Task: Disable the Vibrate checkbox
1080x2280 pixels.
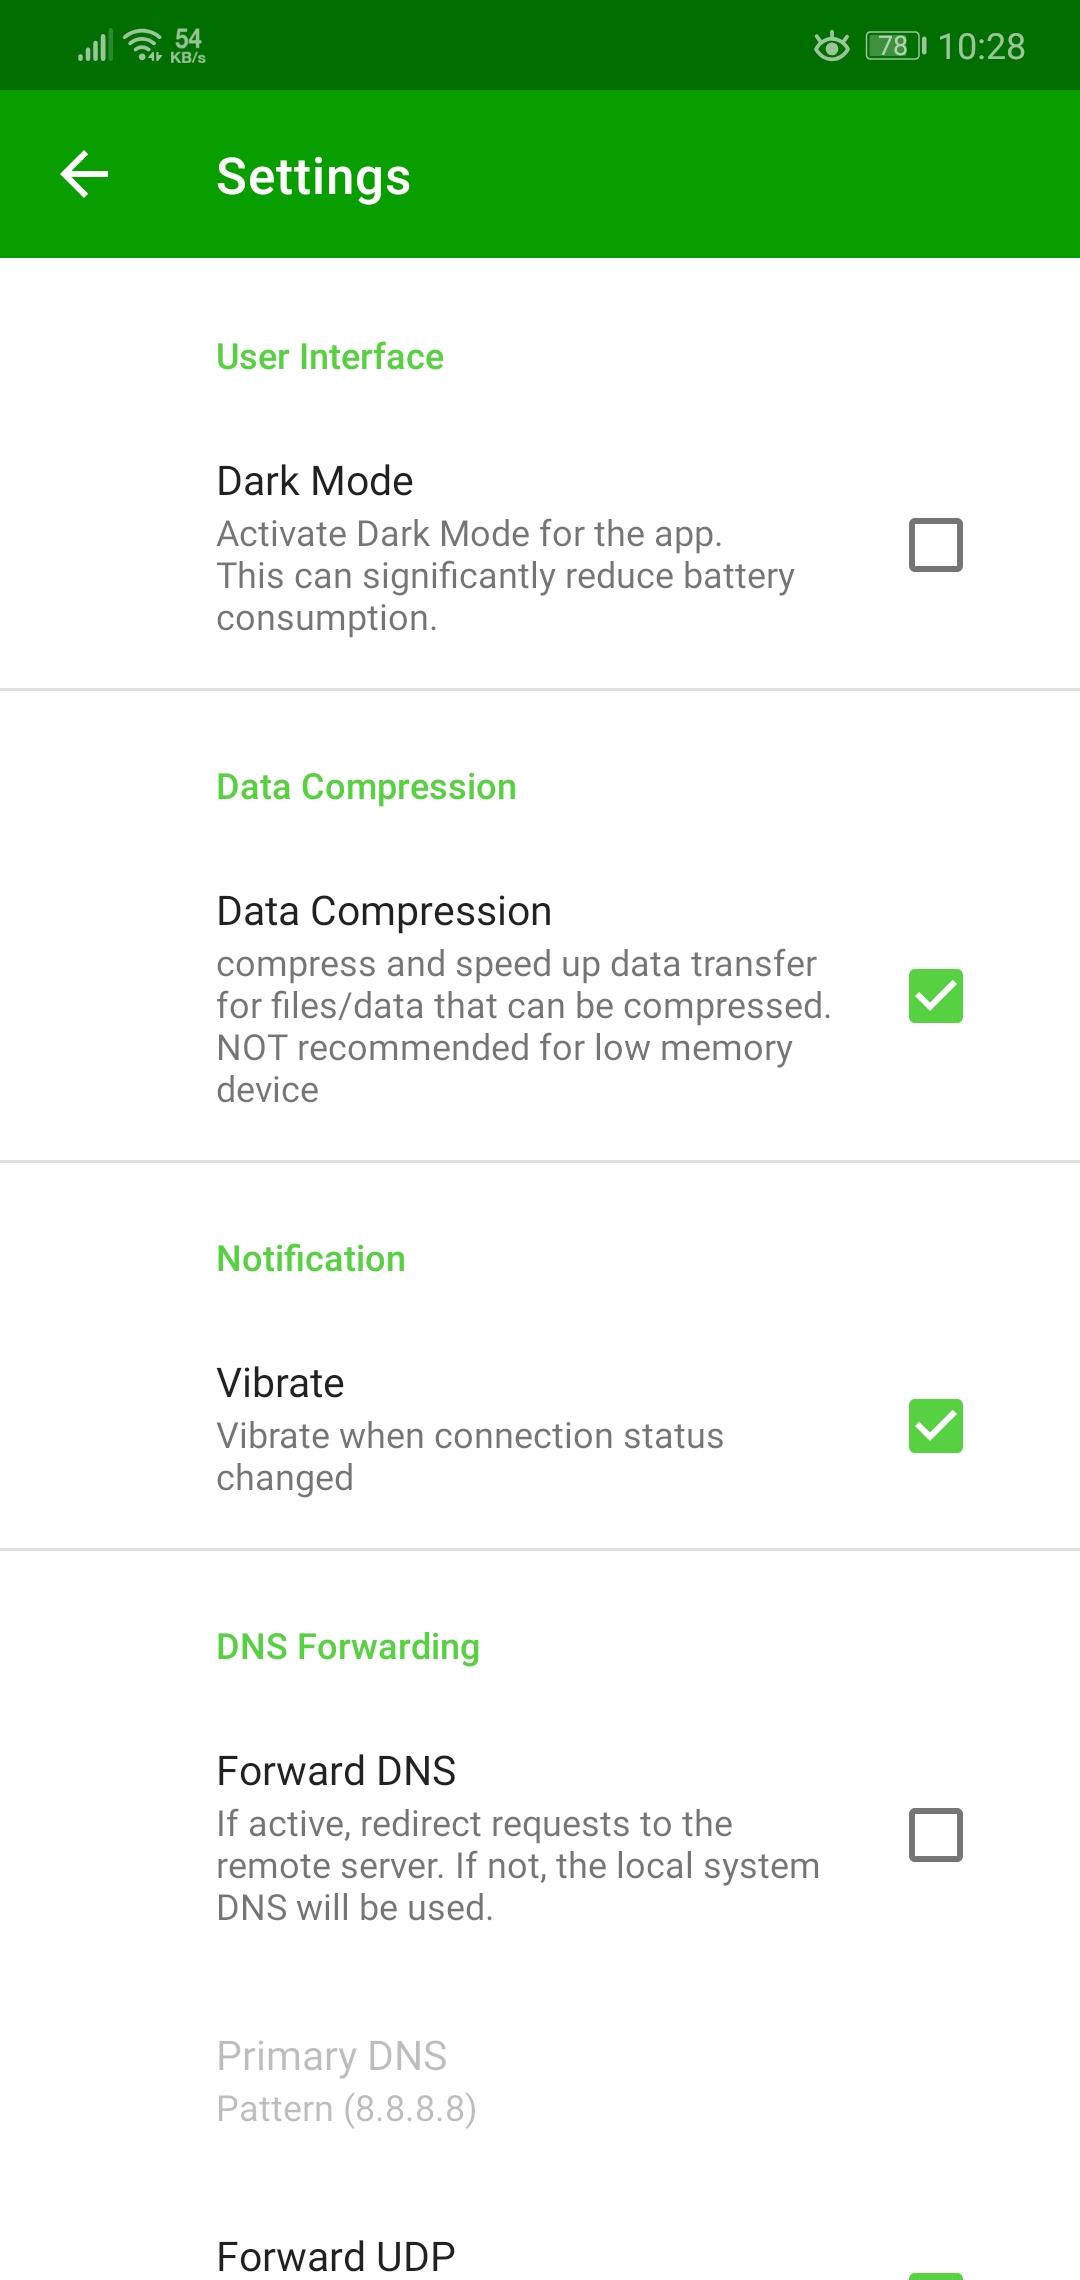Action: coord(935,1426)
